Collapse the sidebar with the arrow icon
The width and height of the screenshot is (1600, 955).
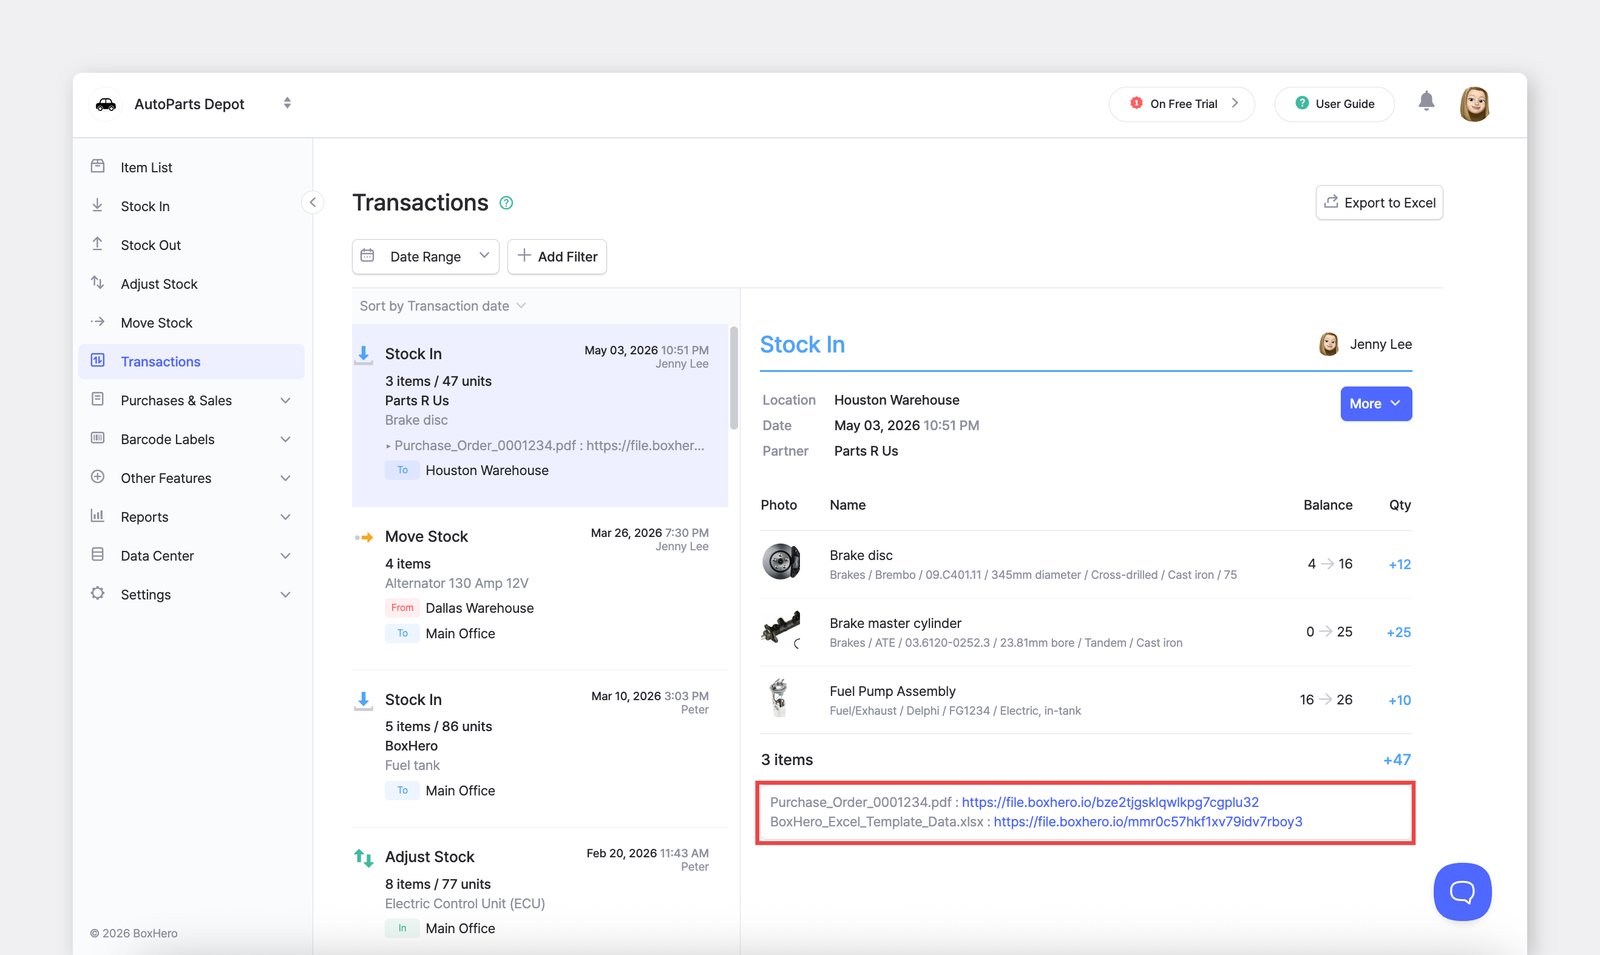coord(313,202)
